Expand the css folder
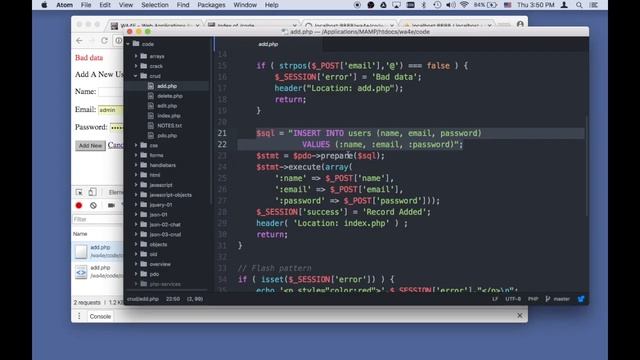Screen dimensions: 640x360 (x=136, y=145)
